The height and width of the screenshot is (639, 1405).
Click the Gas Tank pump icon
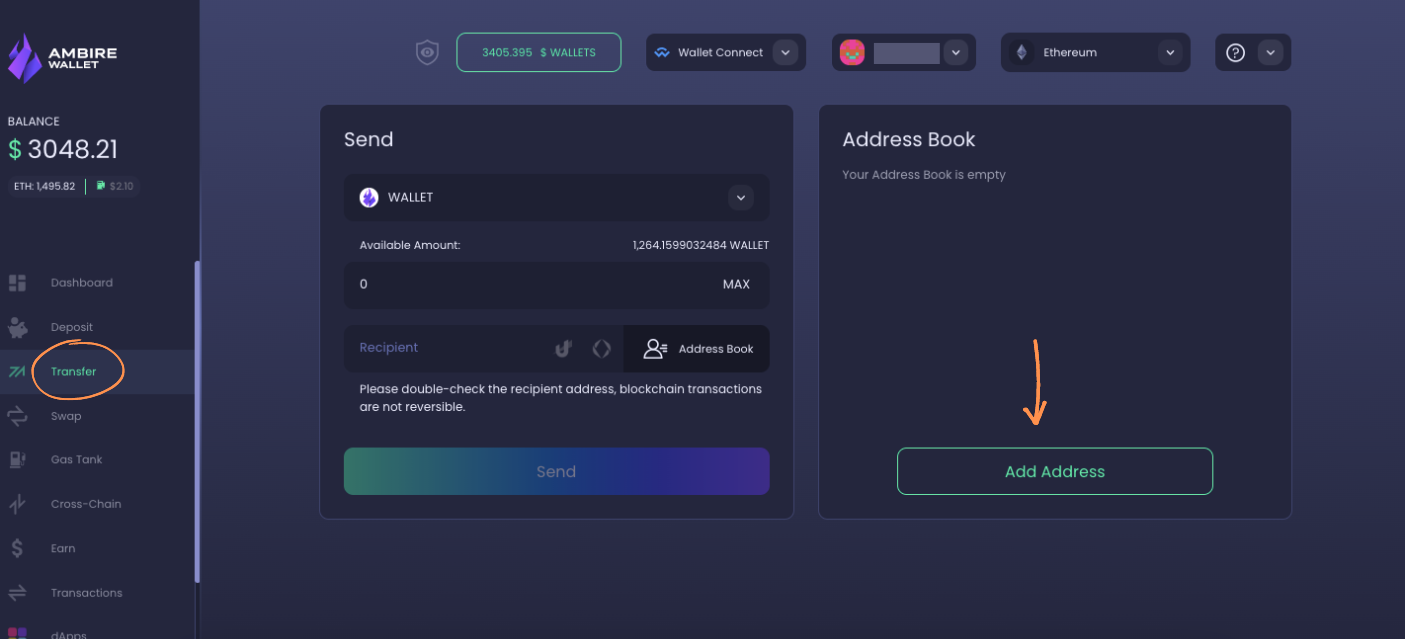17,459
